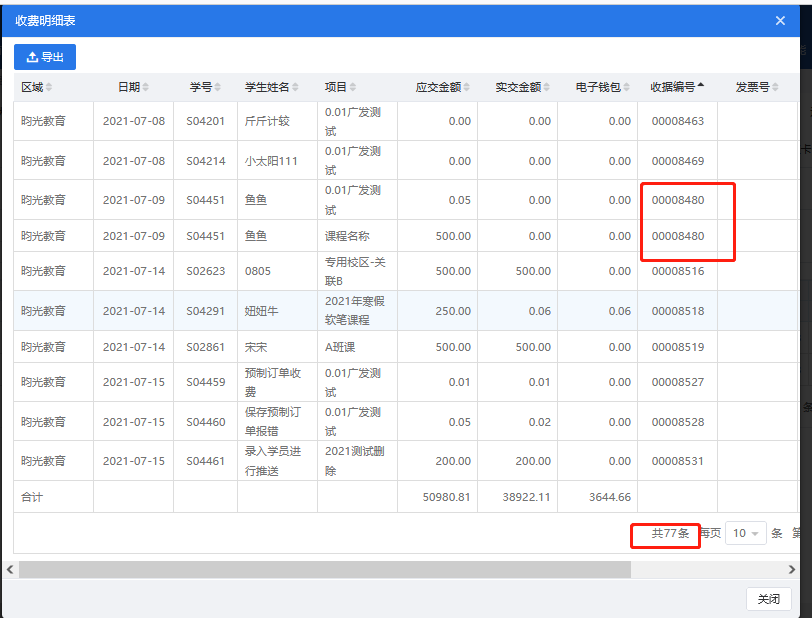Viewport: 812px width, 618px height.
Task: Click student ID S04459
Action: tap(206, 382)
